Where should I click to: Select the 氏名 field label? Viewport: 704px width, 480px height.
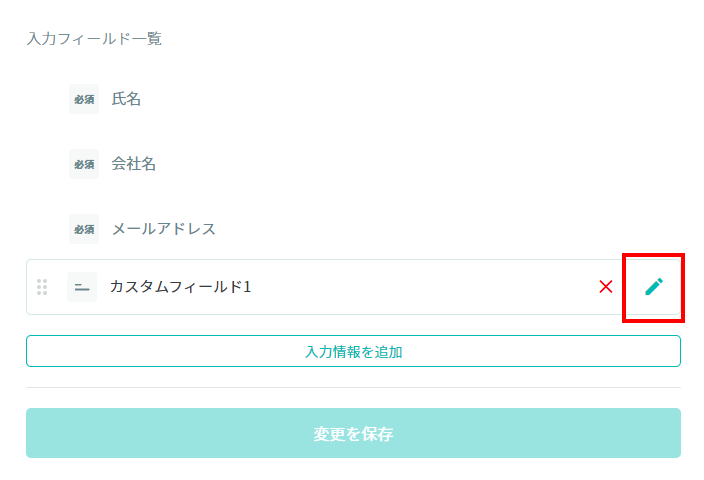pyautogui.click(x=126, y=99)
